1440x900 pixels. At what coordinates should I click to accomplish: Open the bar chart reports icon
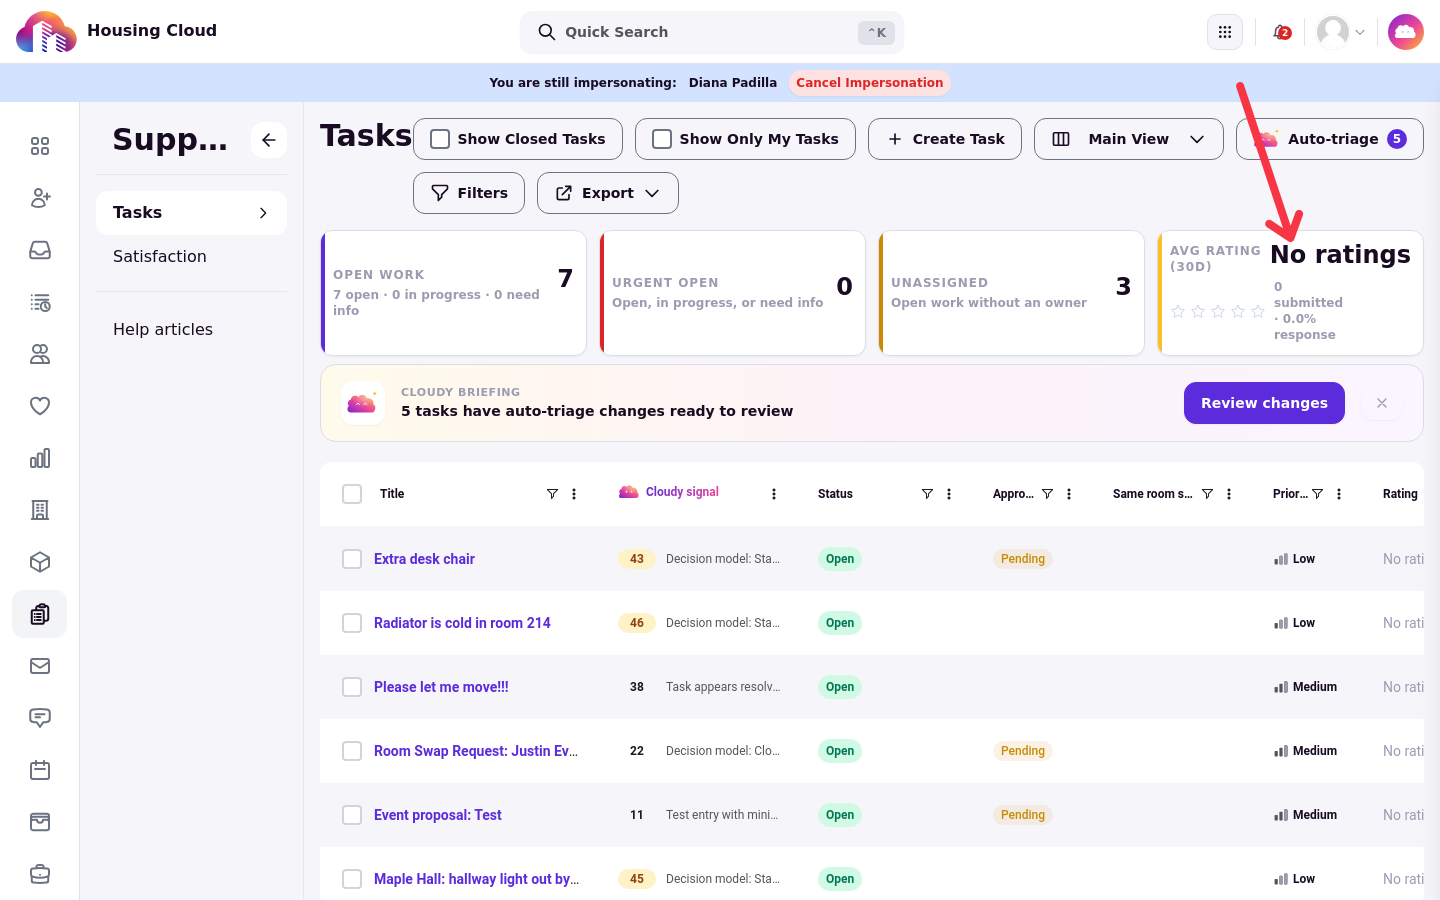click(x=40, y=458)
